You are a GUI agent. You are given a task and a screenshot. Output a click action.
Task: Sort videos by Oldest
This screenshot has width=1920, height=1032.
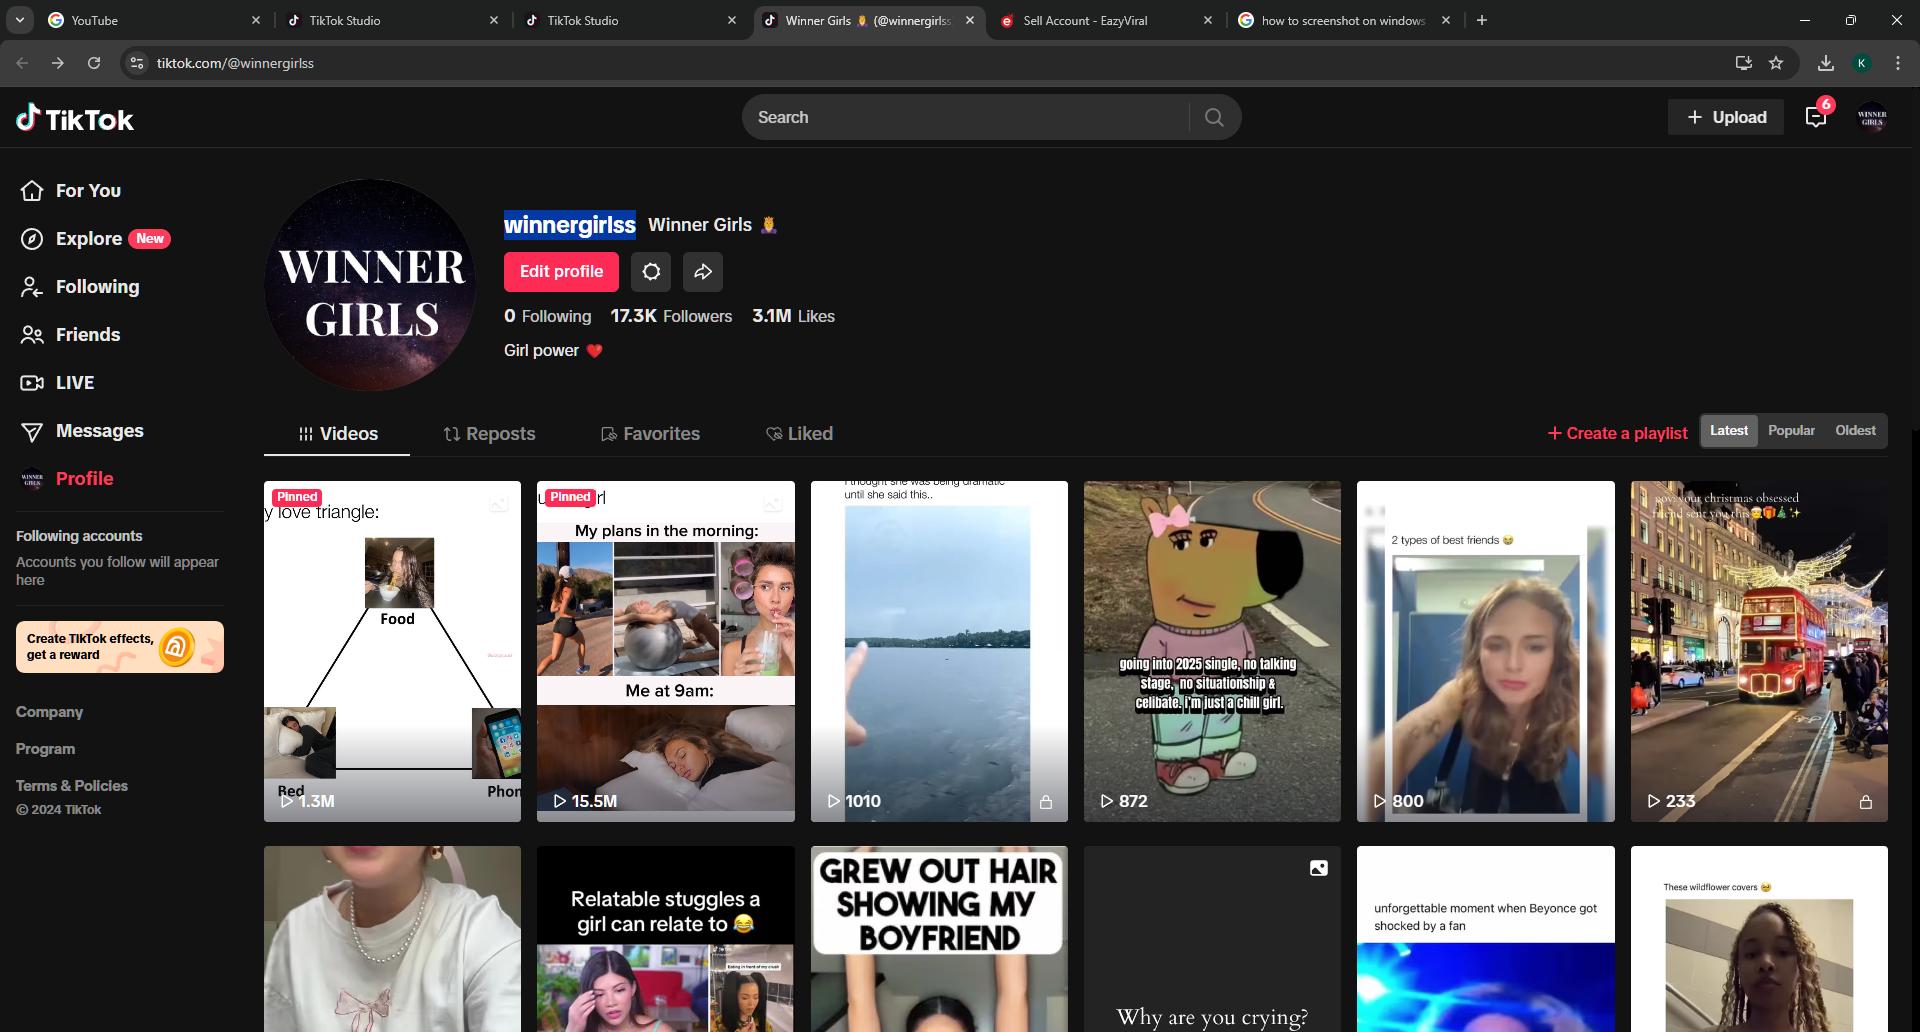(x=1855, y=431)
